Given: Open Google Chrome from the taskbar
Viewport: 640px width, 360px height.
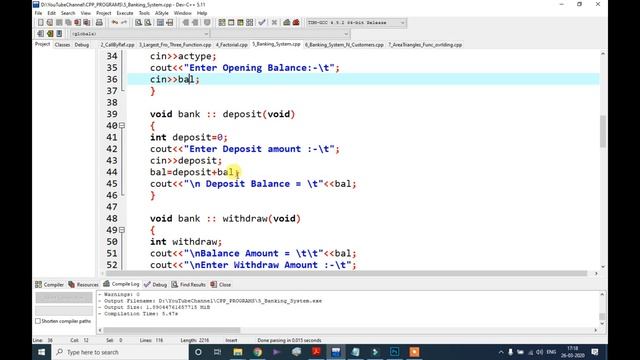Looking at the screenshot, I should pyautogui.click(x=257, y=352).
